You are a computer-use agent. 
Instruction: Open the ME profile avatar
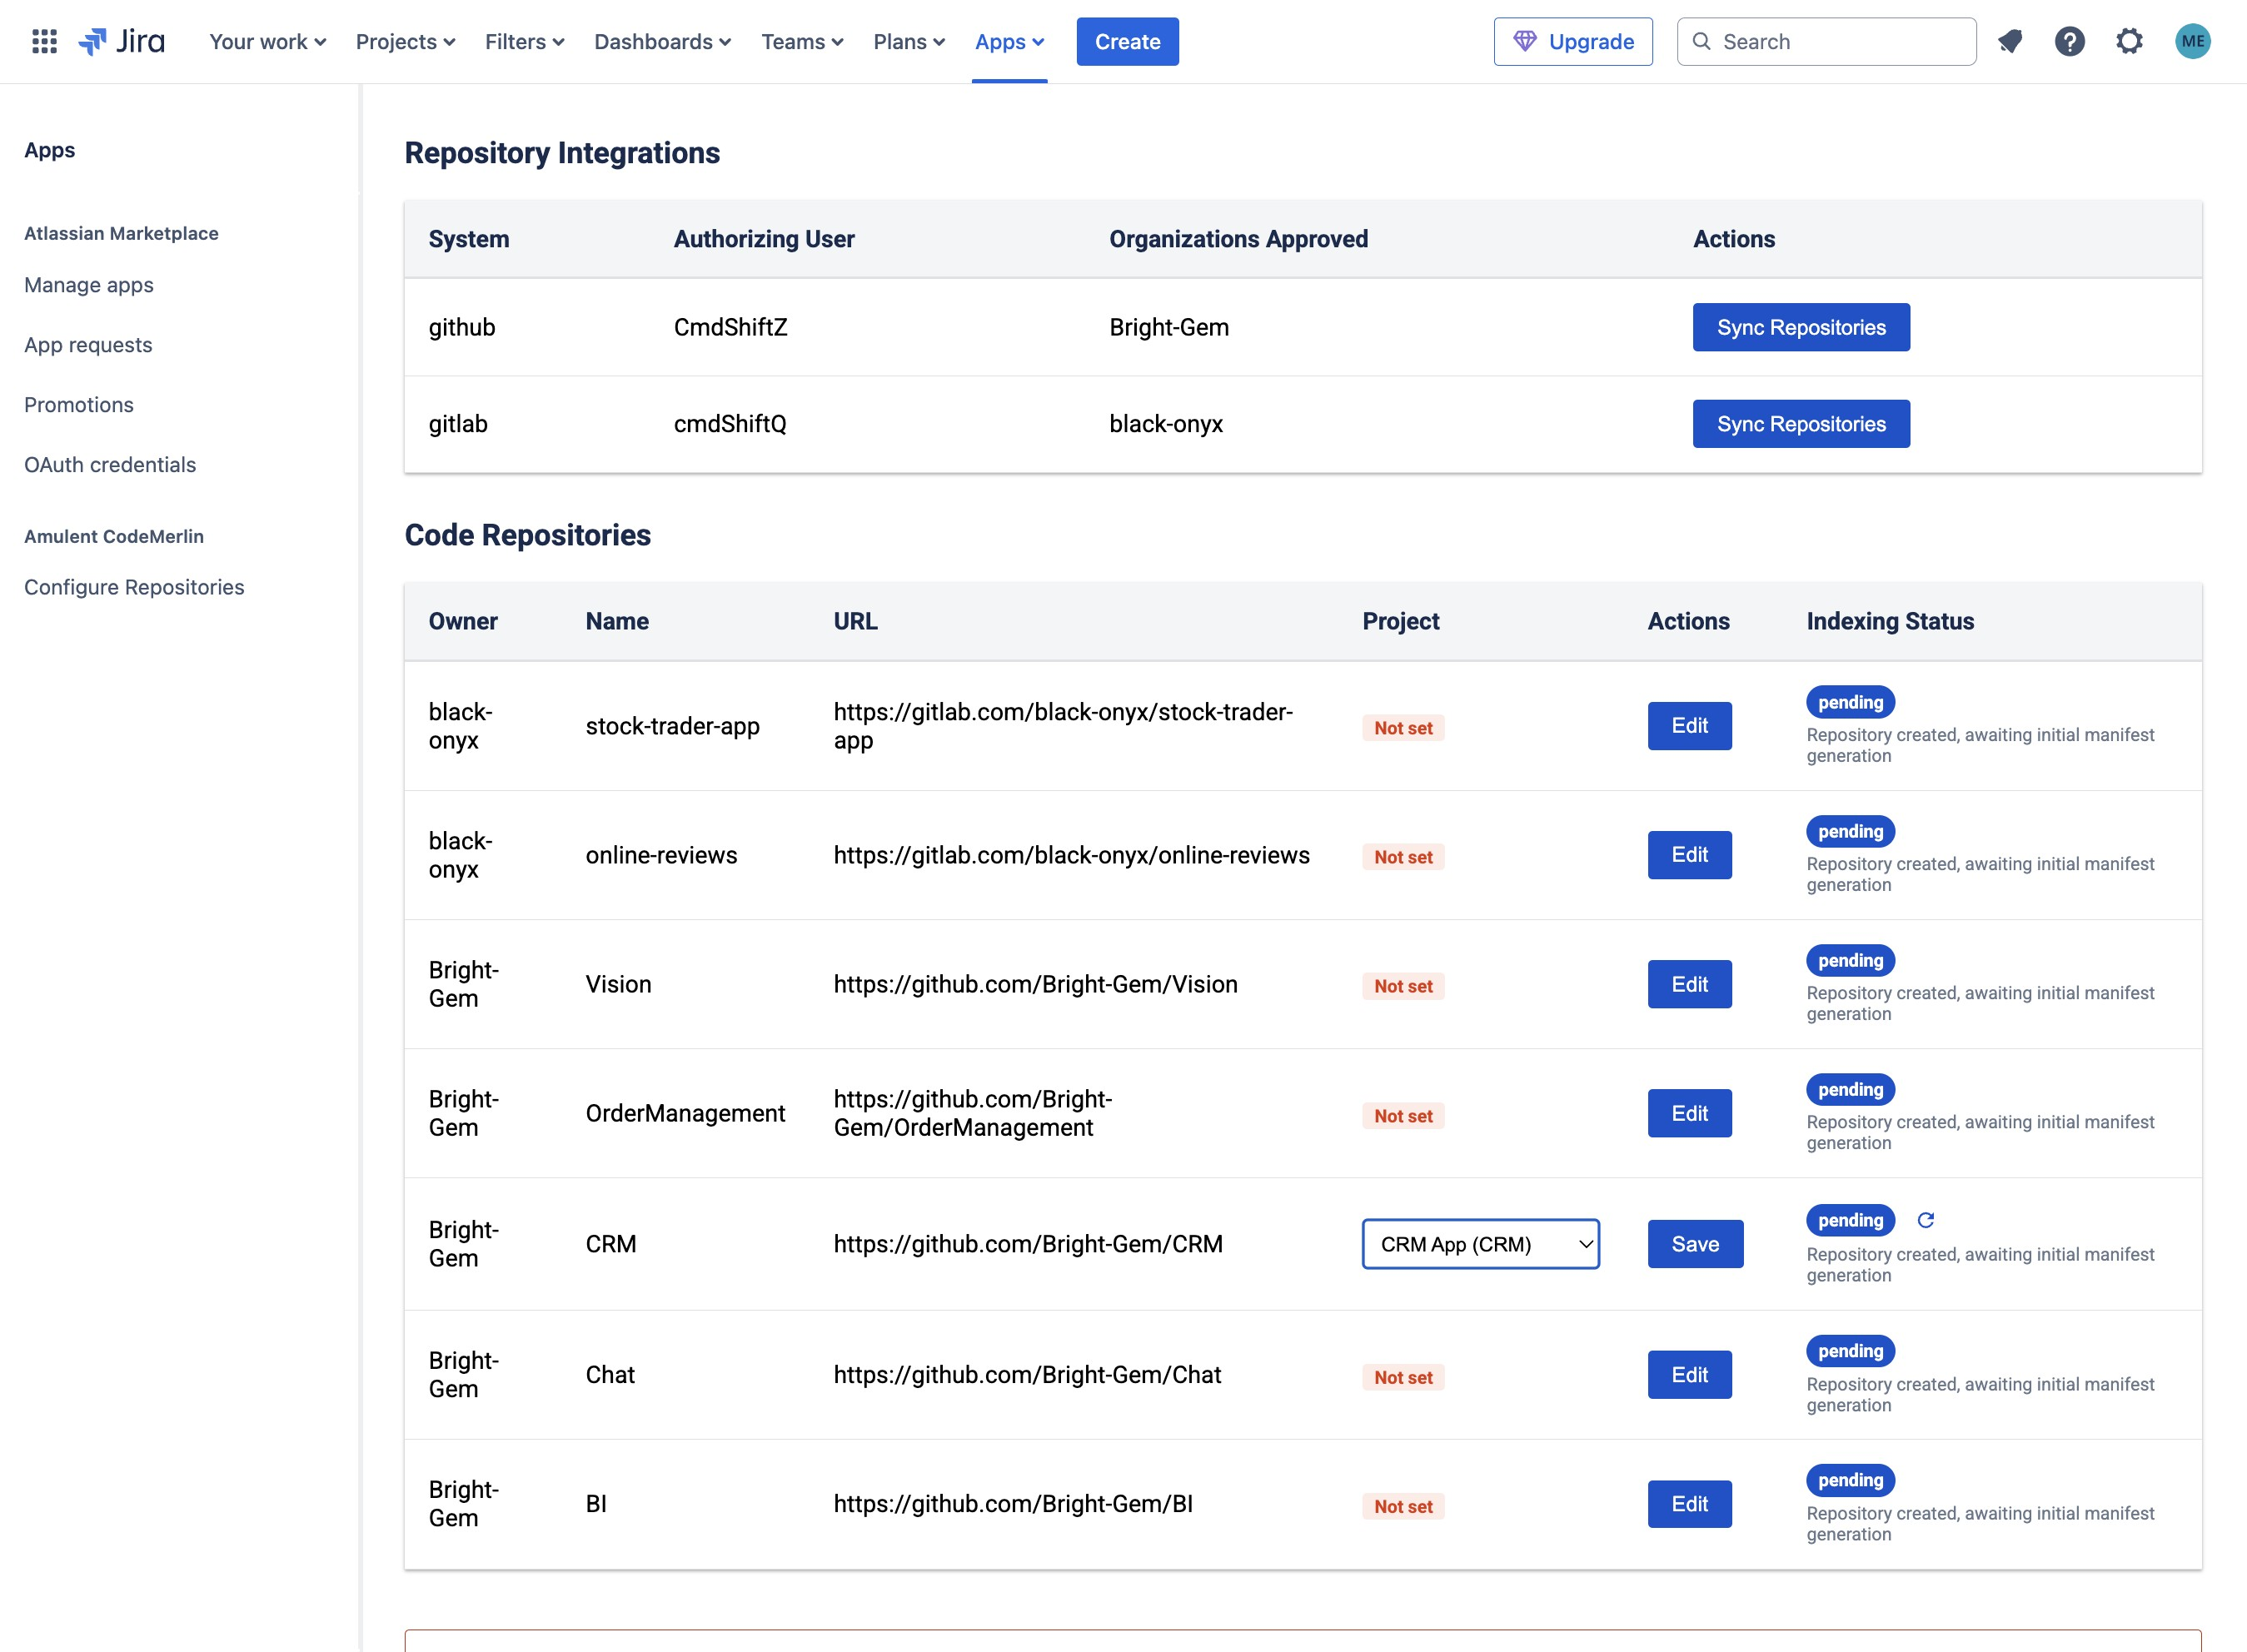(x=2193, y=41)
